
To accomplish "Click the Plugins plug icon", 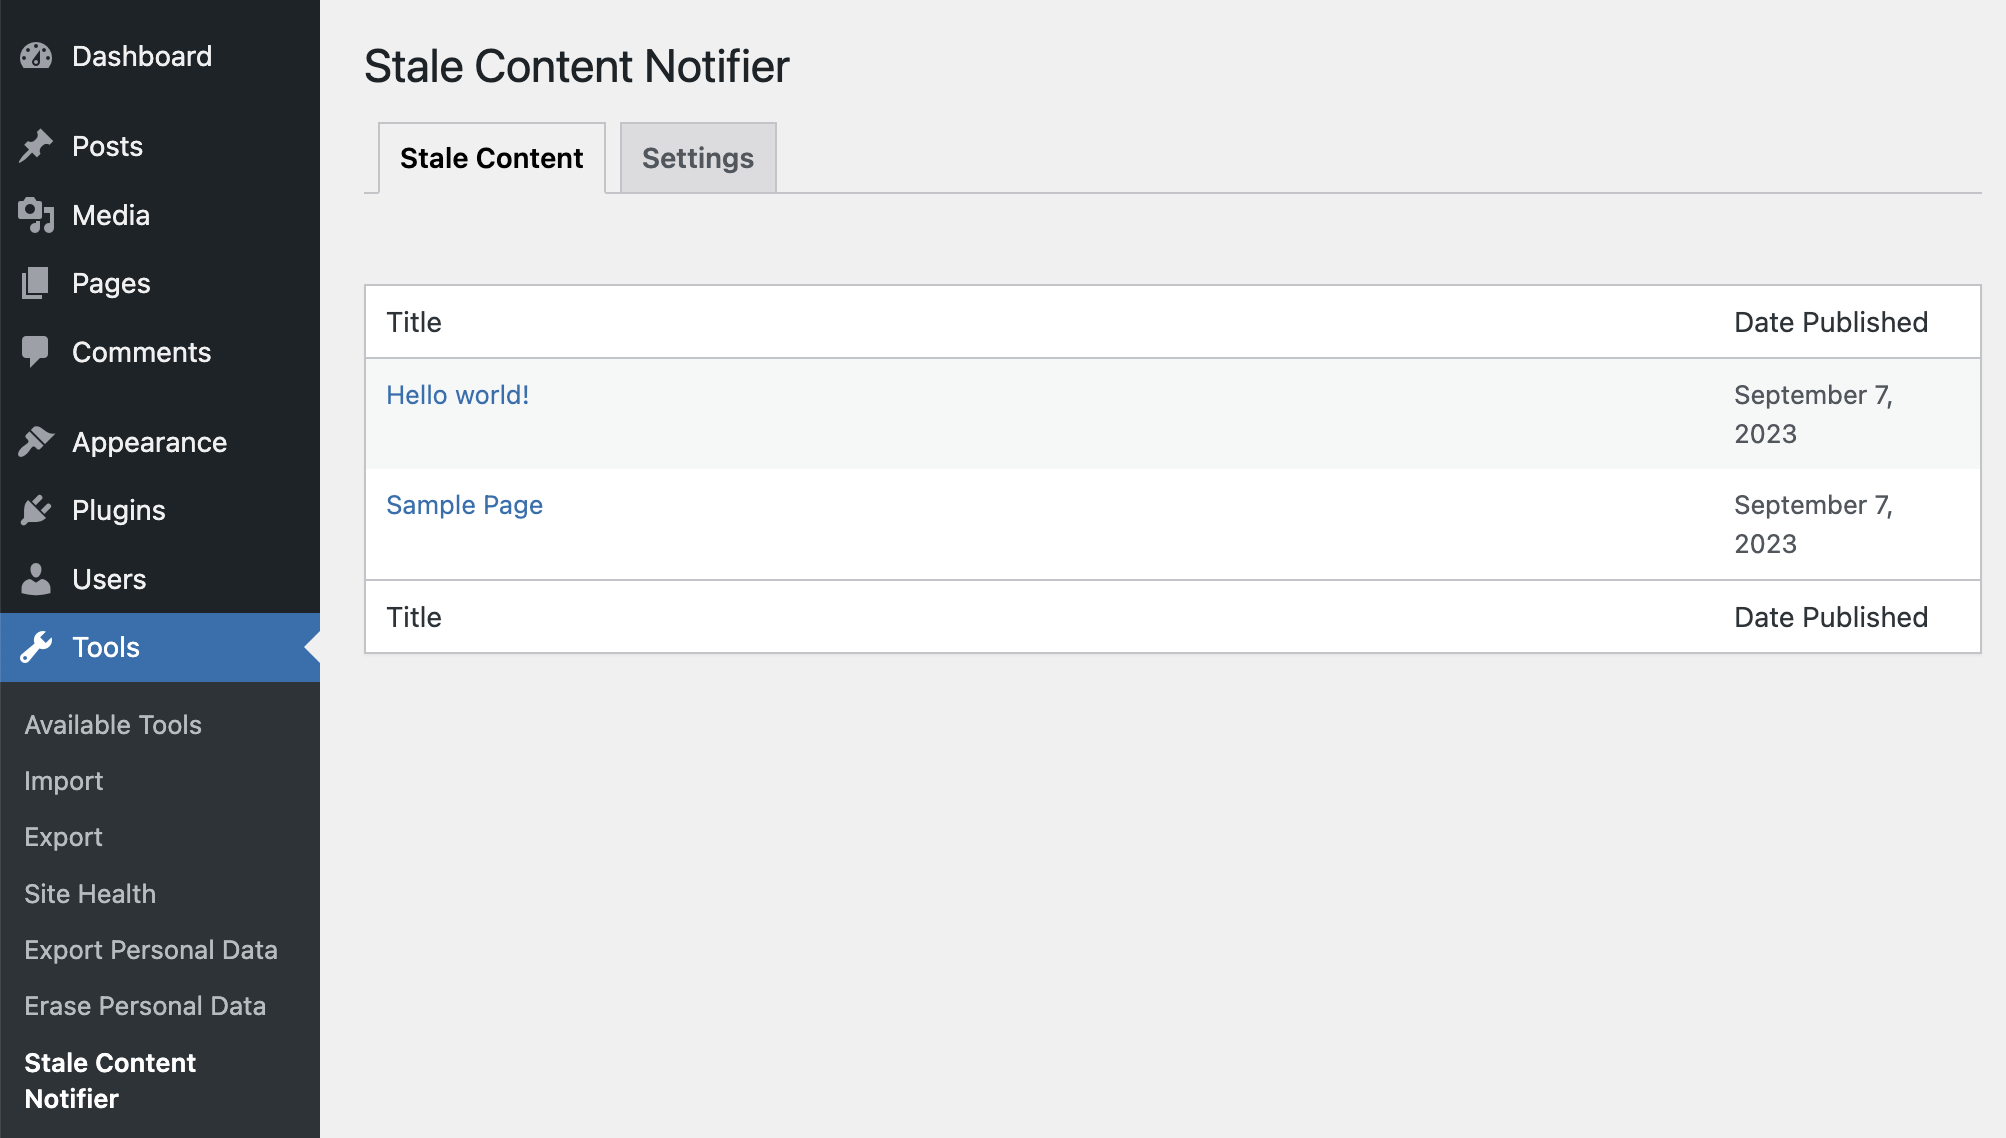I will [36, 510].
